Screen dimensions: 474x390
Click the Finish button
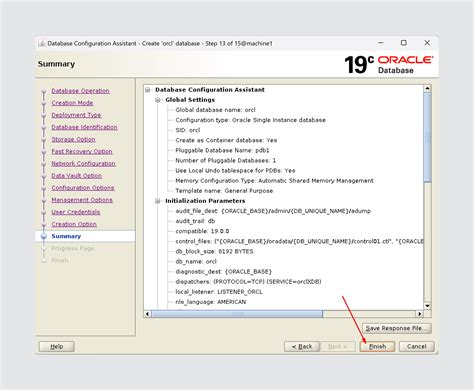click(377, 346)
